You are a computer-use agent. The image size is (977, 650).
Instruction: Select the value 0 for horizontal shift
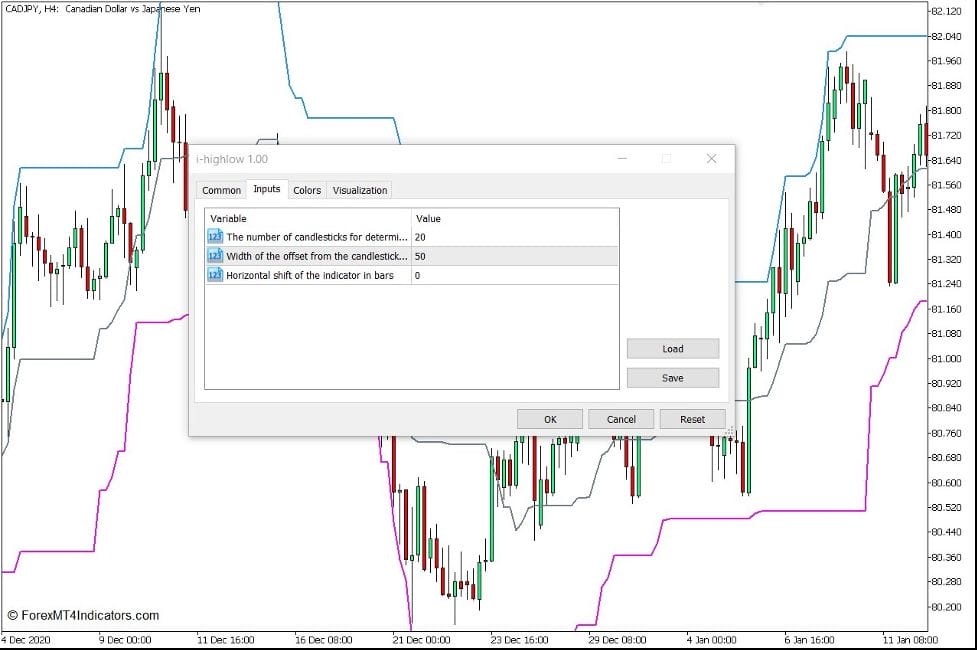click(418, 276)
